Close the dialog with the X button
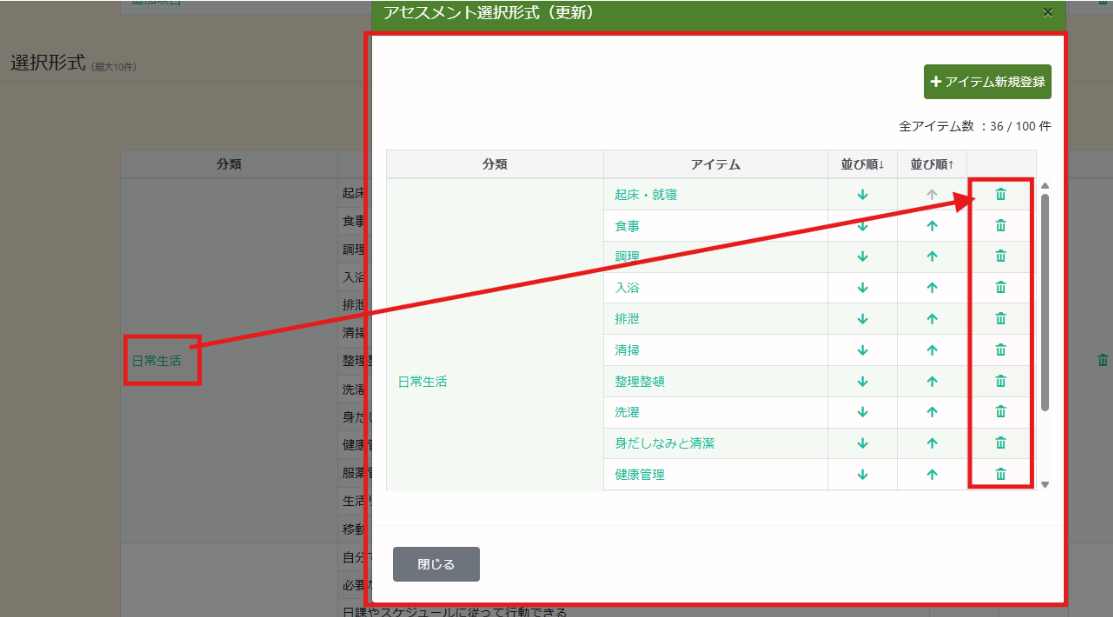This screenshot has width=1113, height=617. click(1047, 12)
